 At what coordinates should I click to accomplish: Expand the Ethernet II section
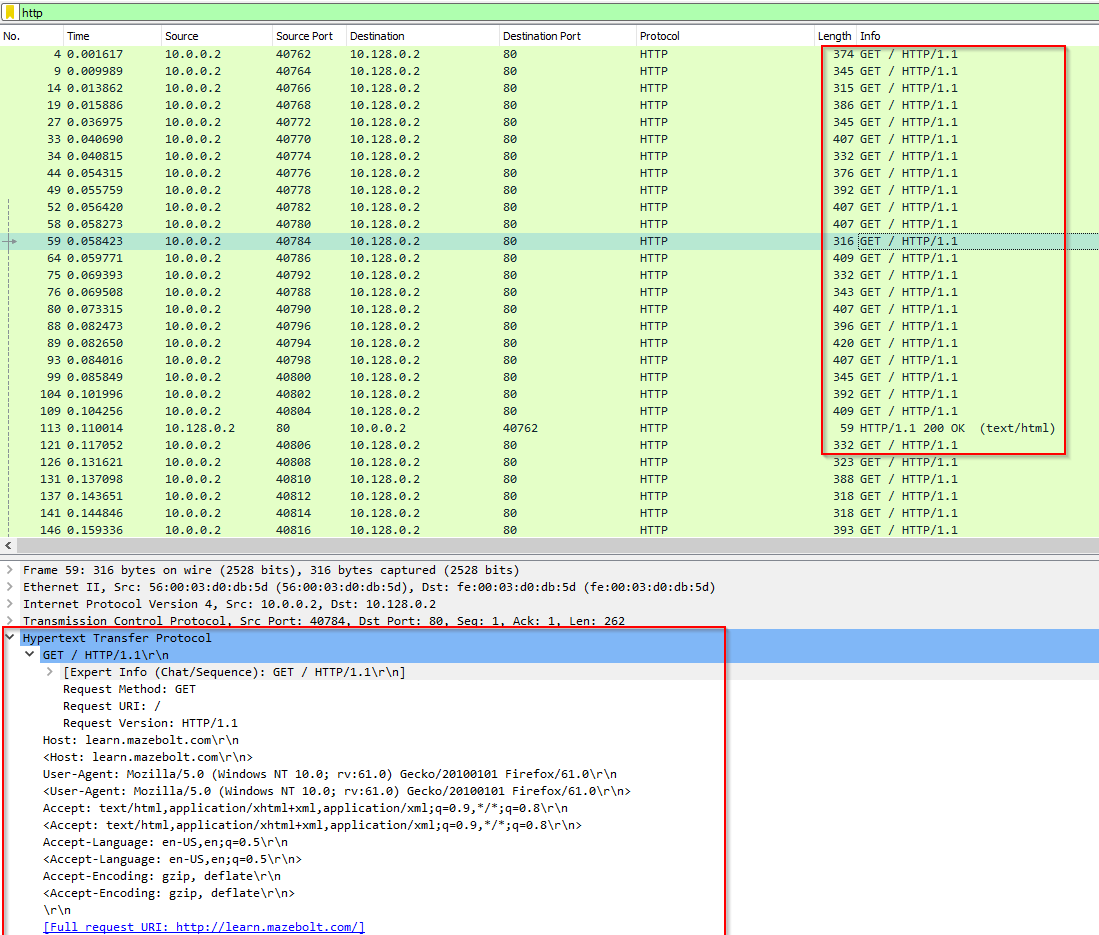click(x=10, y=587)
